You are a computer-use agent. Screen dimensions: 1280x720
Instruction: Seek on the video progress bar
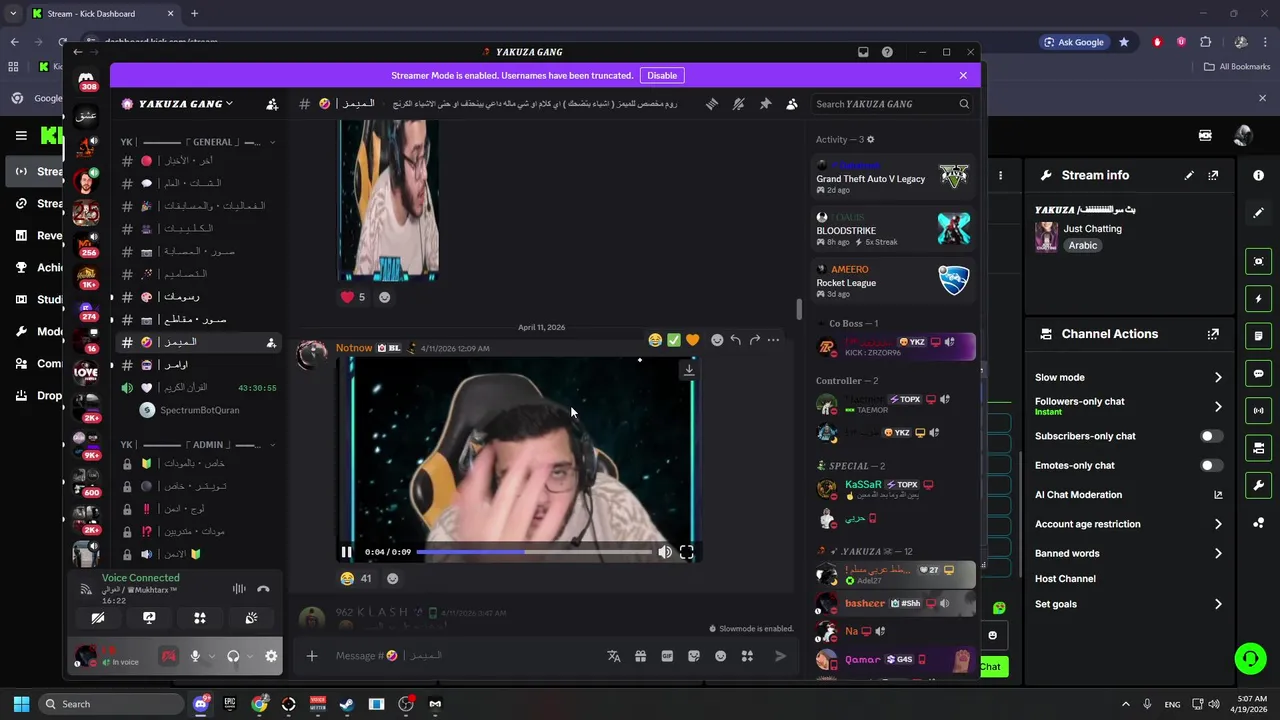click(x=533, y=552)
